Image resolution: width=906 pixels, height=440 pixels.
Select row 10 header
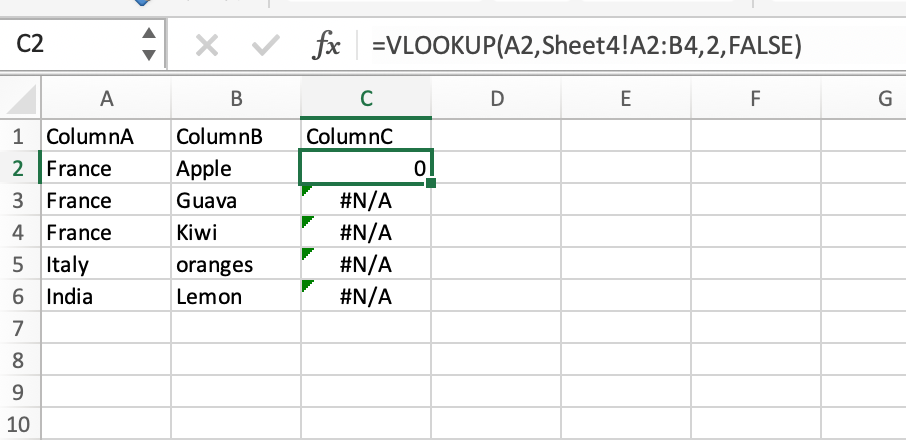18,424
